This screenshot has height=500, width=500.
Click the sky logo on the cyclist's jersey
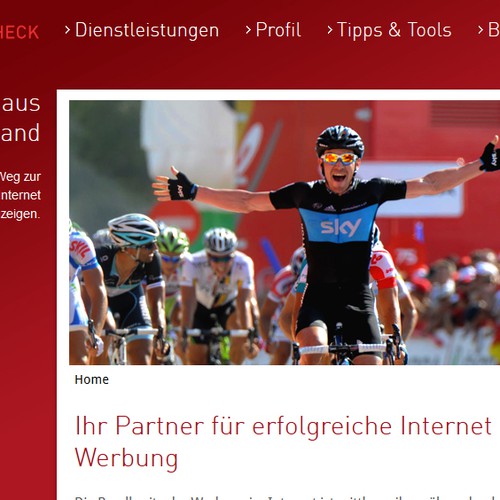(x=341, y=228)
